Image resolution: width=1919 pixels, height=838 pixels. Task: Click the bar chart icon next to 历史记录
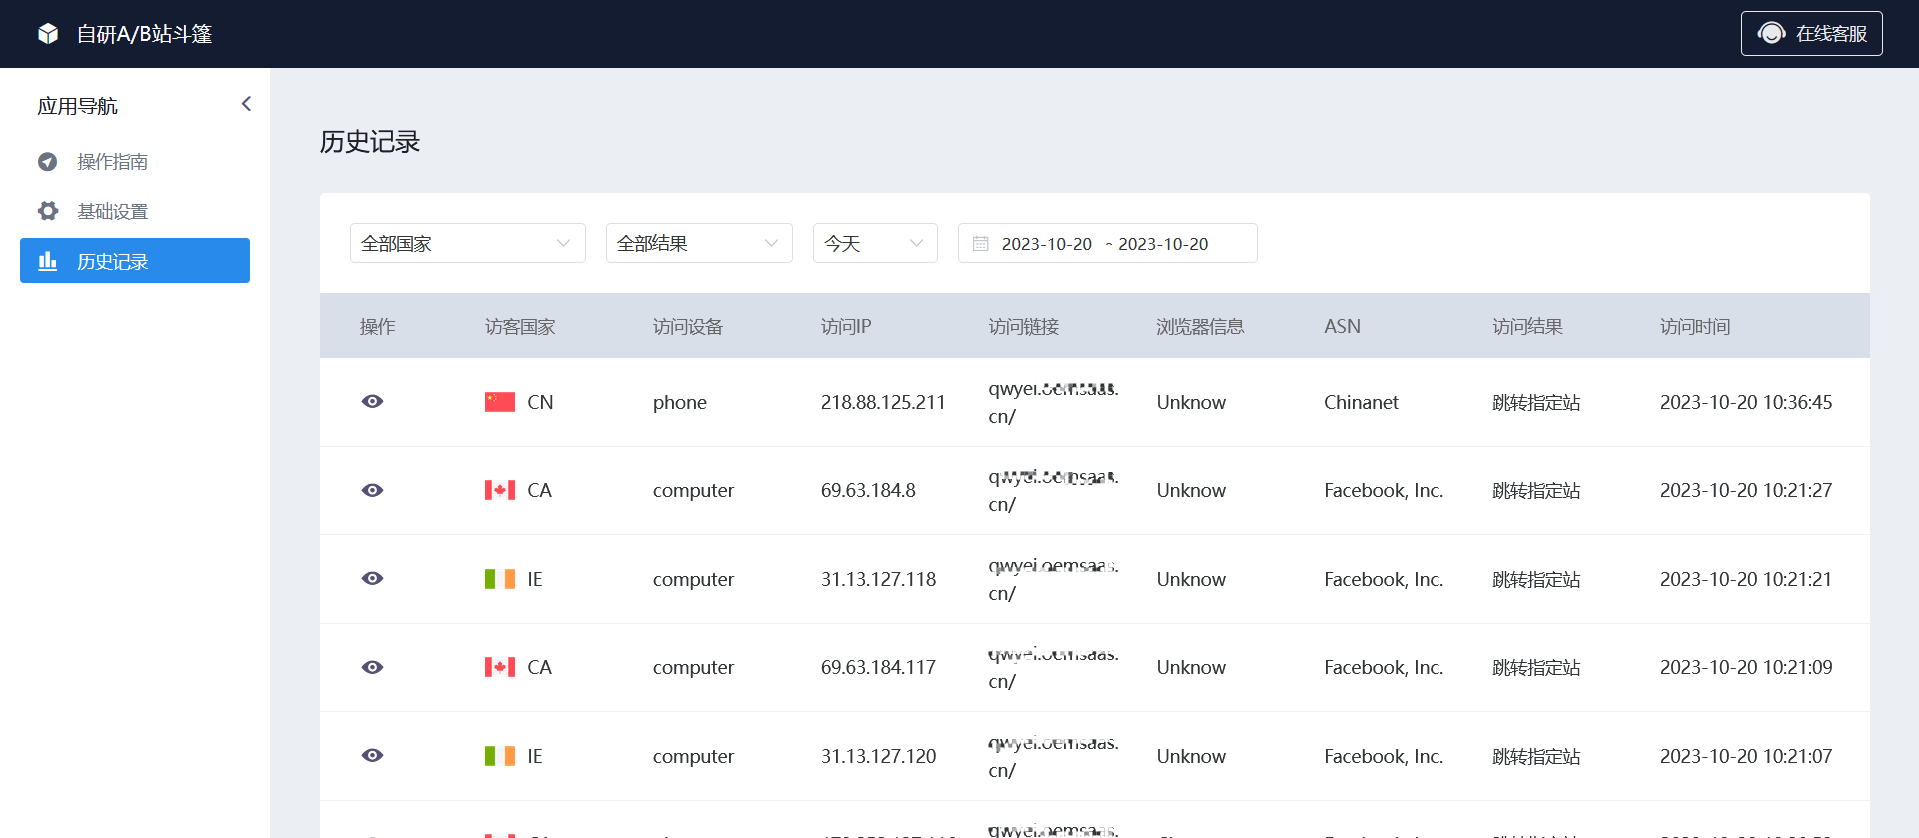[48, 261]
